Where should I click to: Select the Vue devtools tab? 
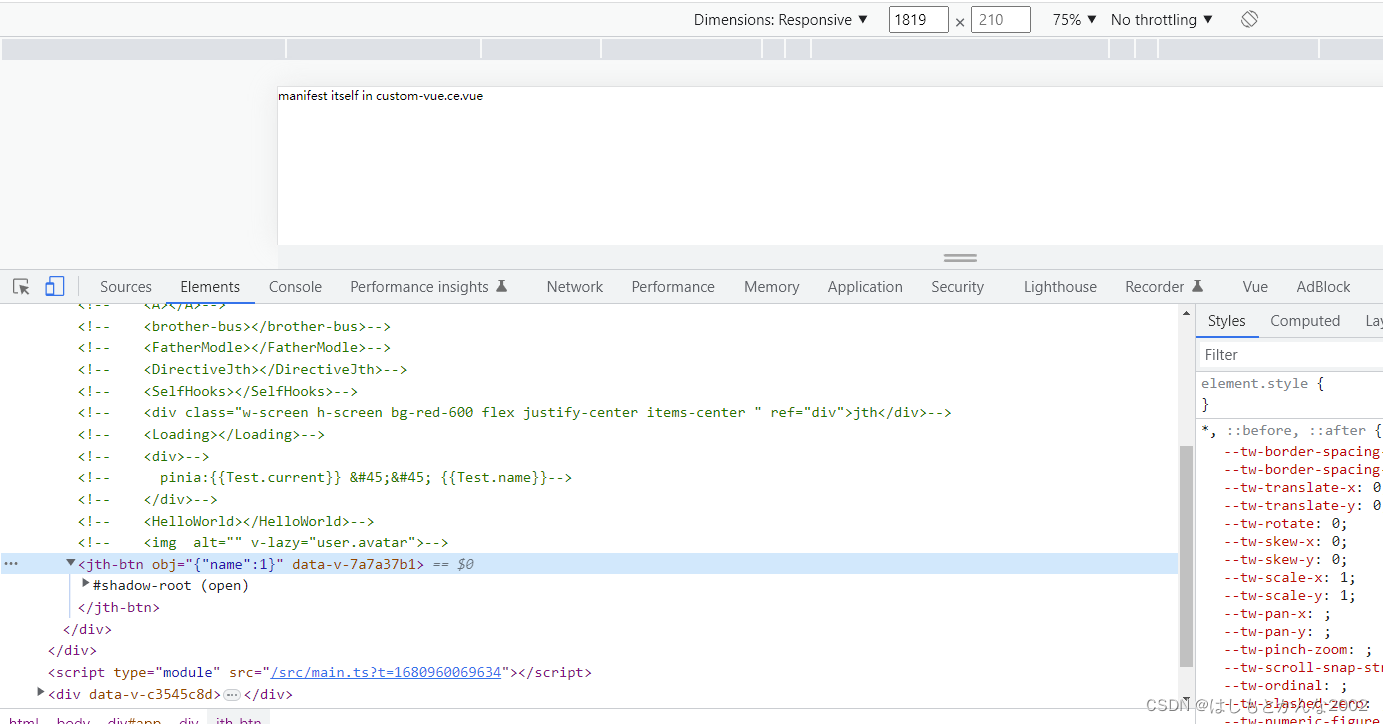pyautogui.click(x=1254, y=286)
